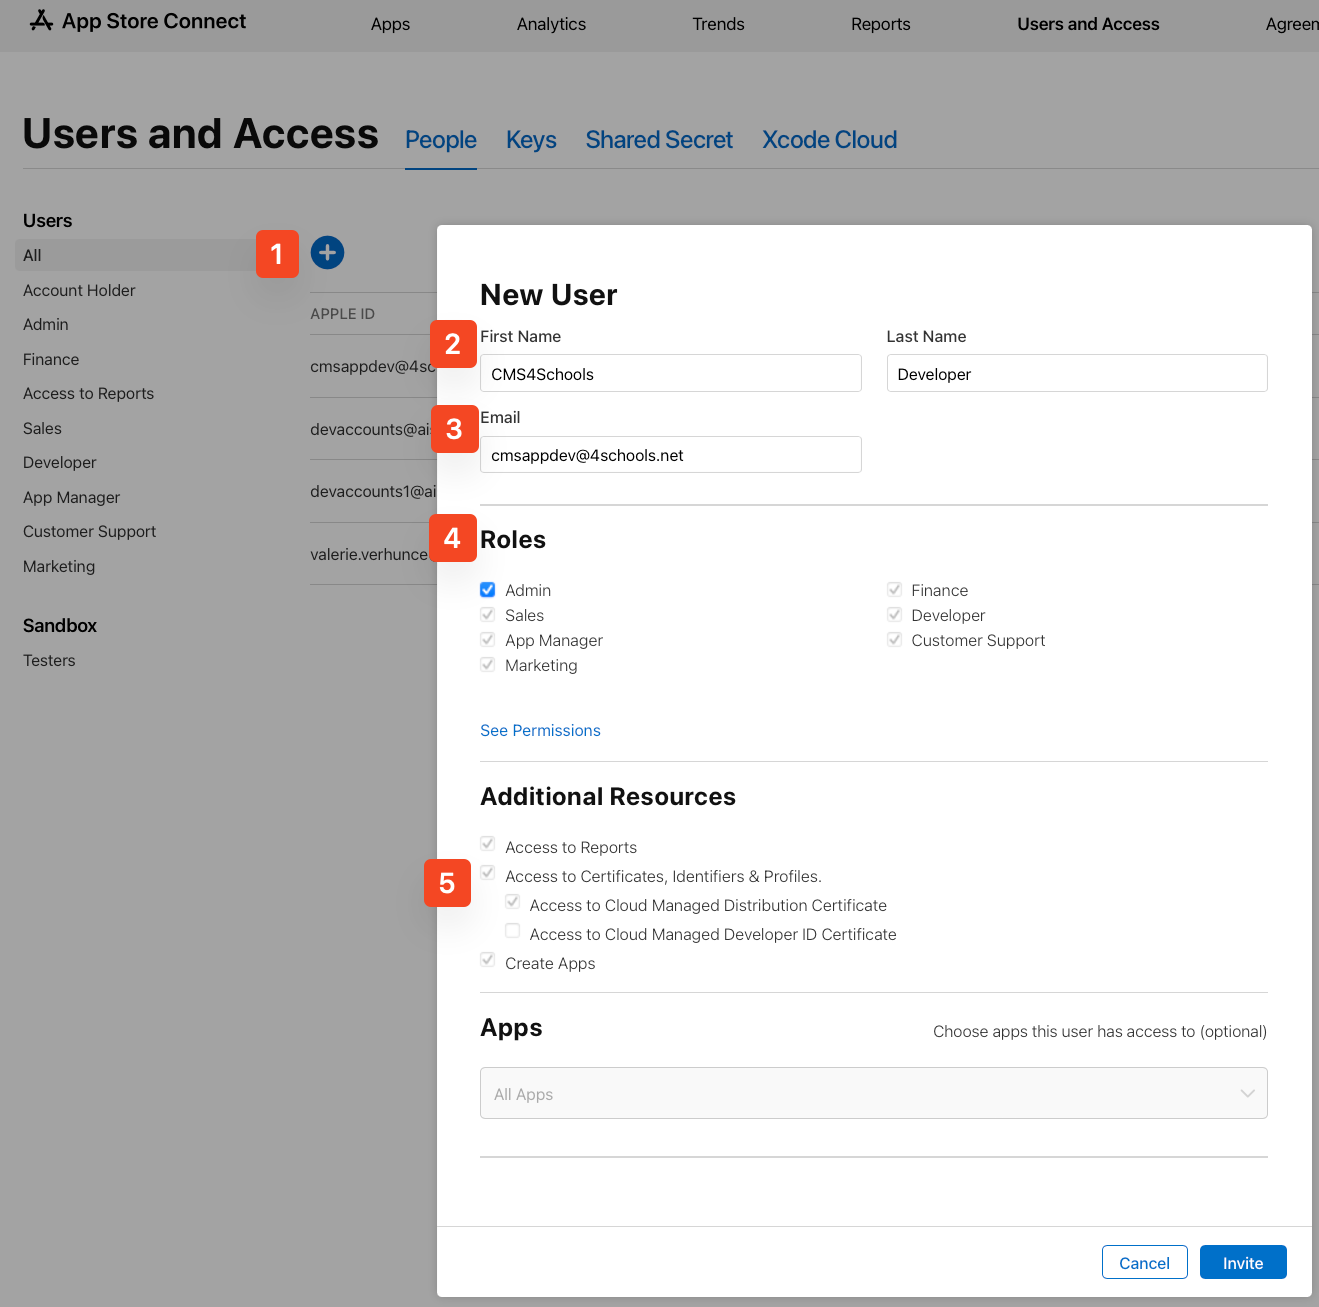The image size is (1319, 1307).
Task: Open the Apps menu in top navigation
Action: [x=390, y=24]
